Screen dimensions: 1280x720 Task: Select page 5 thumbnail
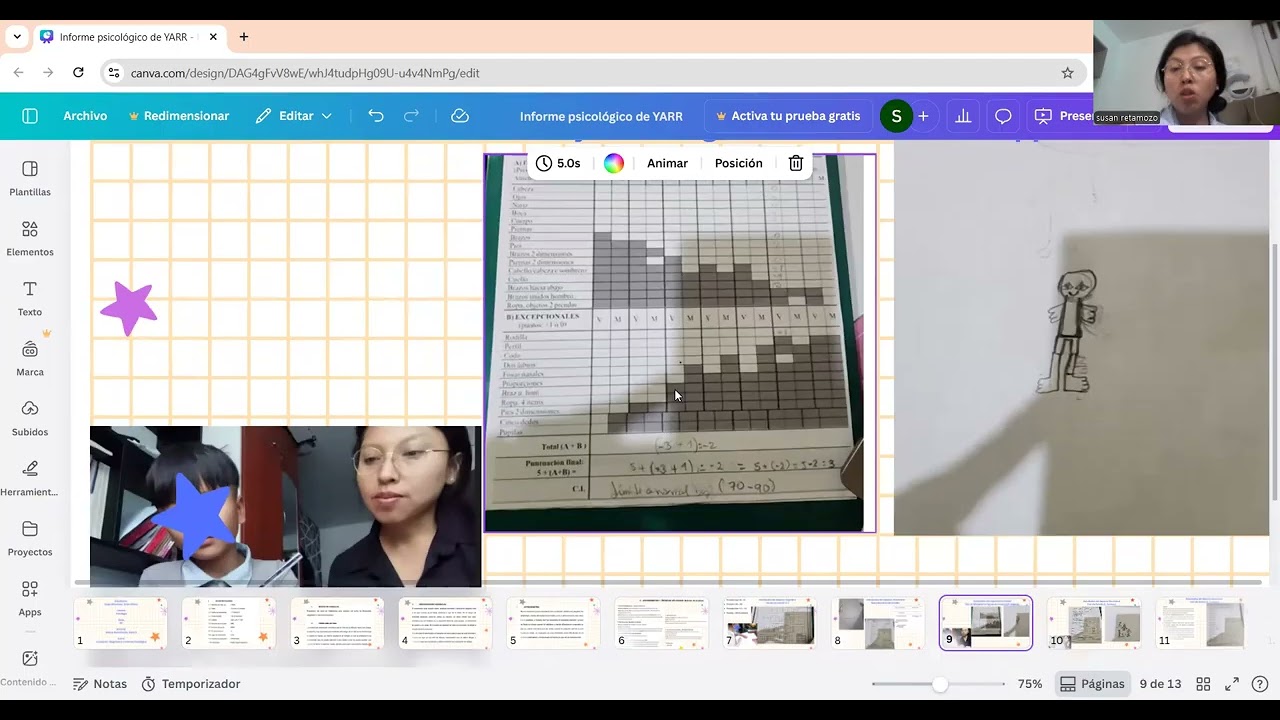pos(553,623)
